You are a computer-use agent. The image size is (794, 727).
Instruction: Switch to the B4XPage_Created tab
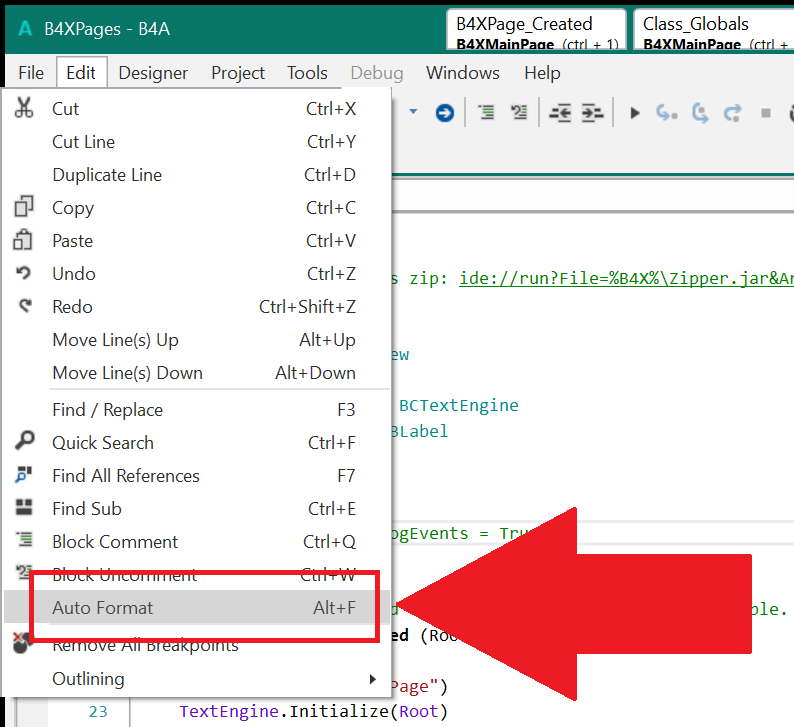coord(536,30)
